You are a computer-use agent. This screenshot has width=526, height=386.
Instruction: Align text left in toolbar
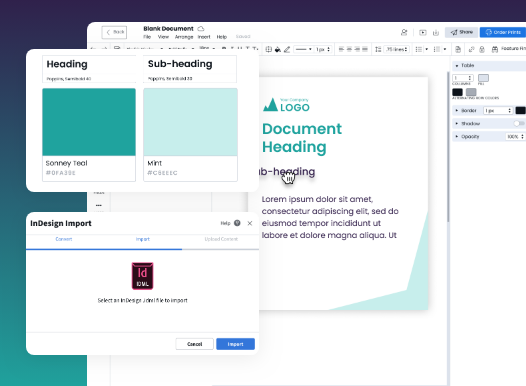(341, 49)
